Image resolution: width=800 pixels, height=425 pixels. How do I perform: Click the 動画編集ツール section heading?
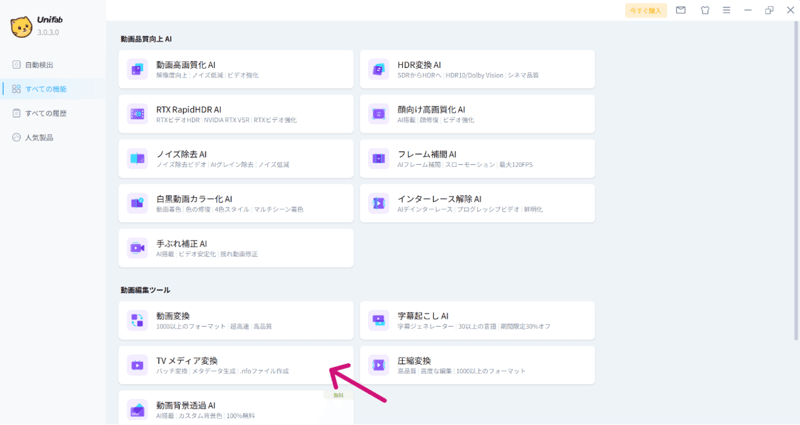[145, 290]
